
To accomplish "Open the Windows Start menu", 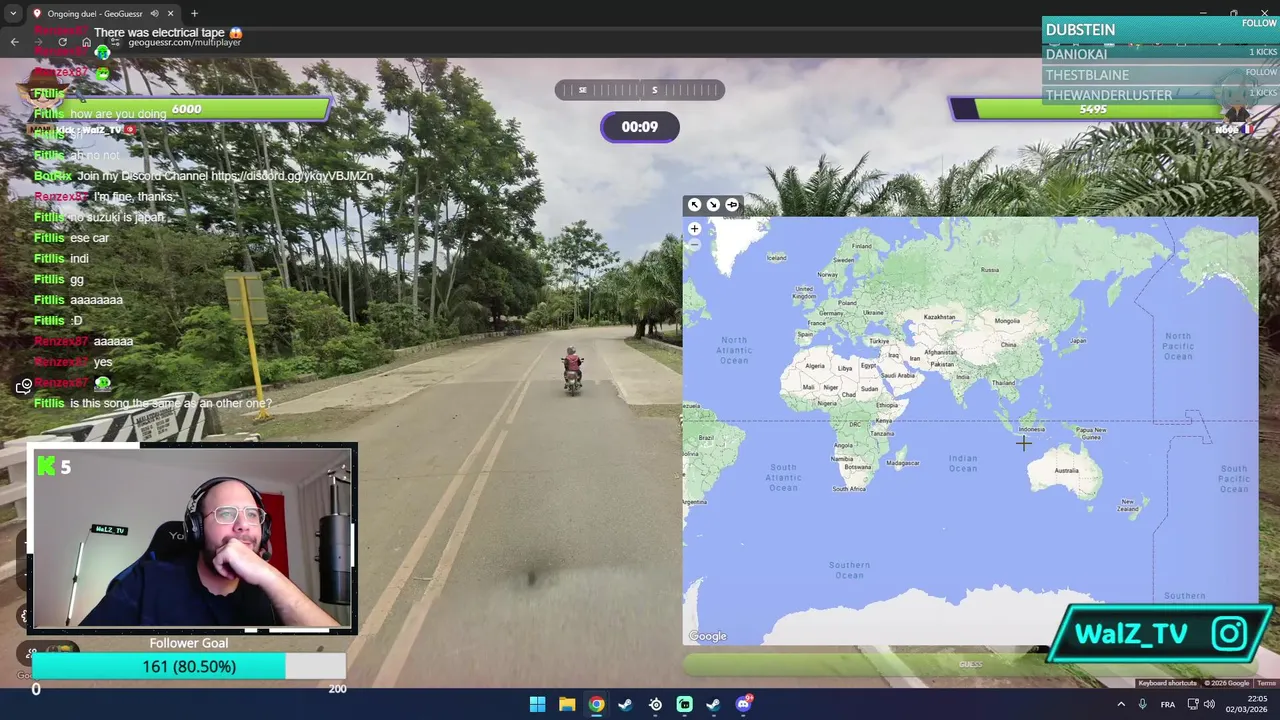I will (x=537, y=704).
